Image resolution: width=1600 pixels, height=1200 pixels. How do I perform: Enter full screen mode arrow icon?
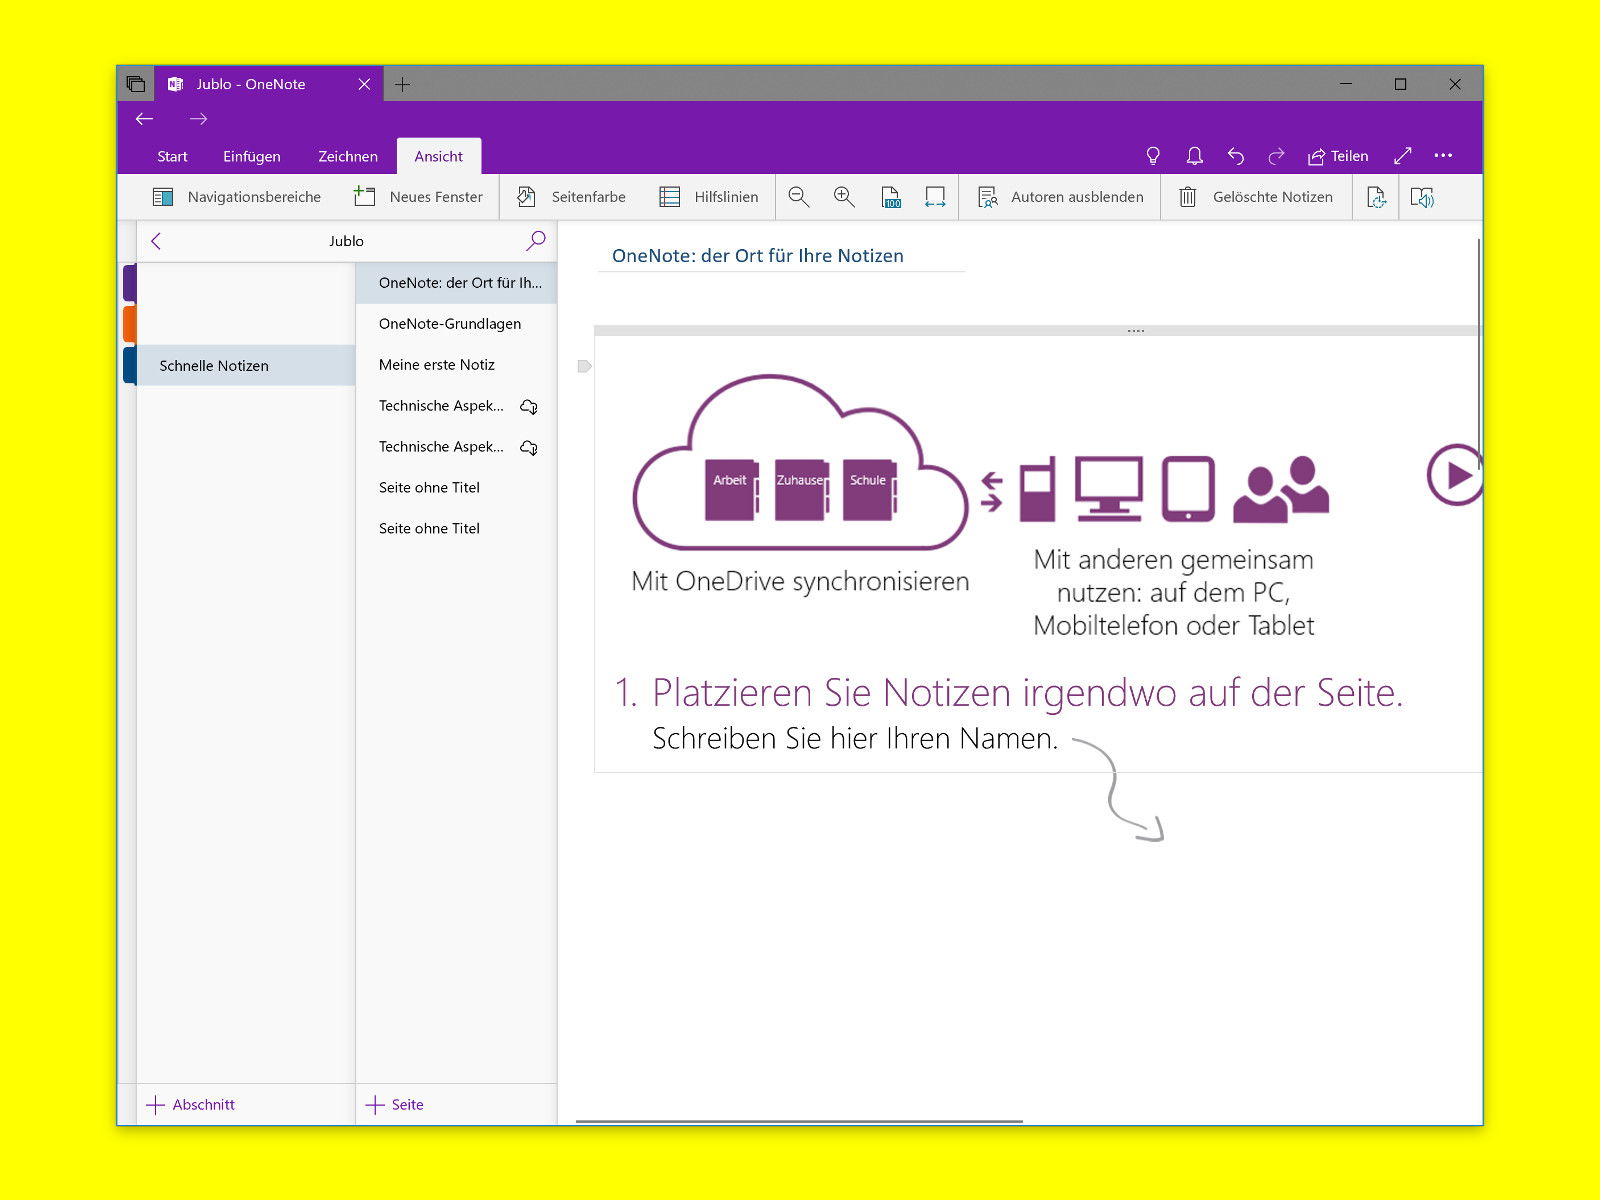[1403, 155]
